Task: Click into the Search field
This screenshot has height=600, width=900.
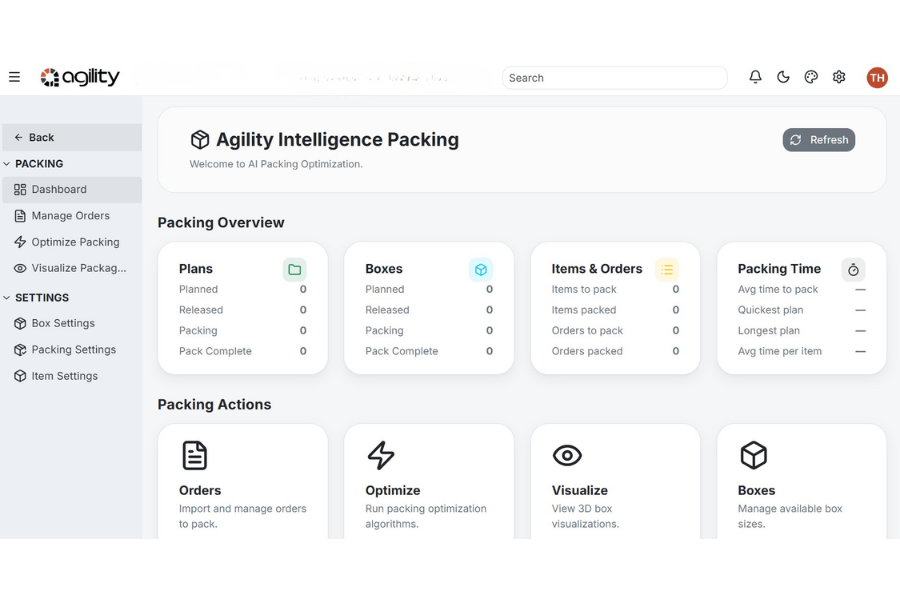Action: 615,78
